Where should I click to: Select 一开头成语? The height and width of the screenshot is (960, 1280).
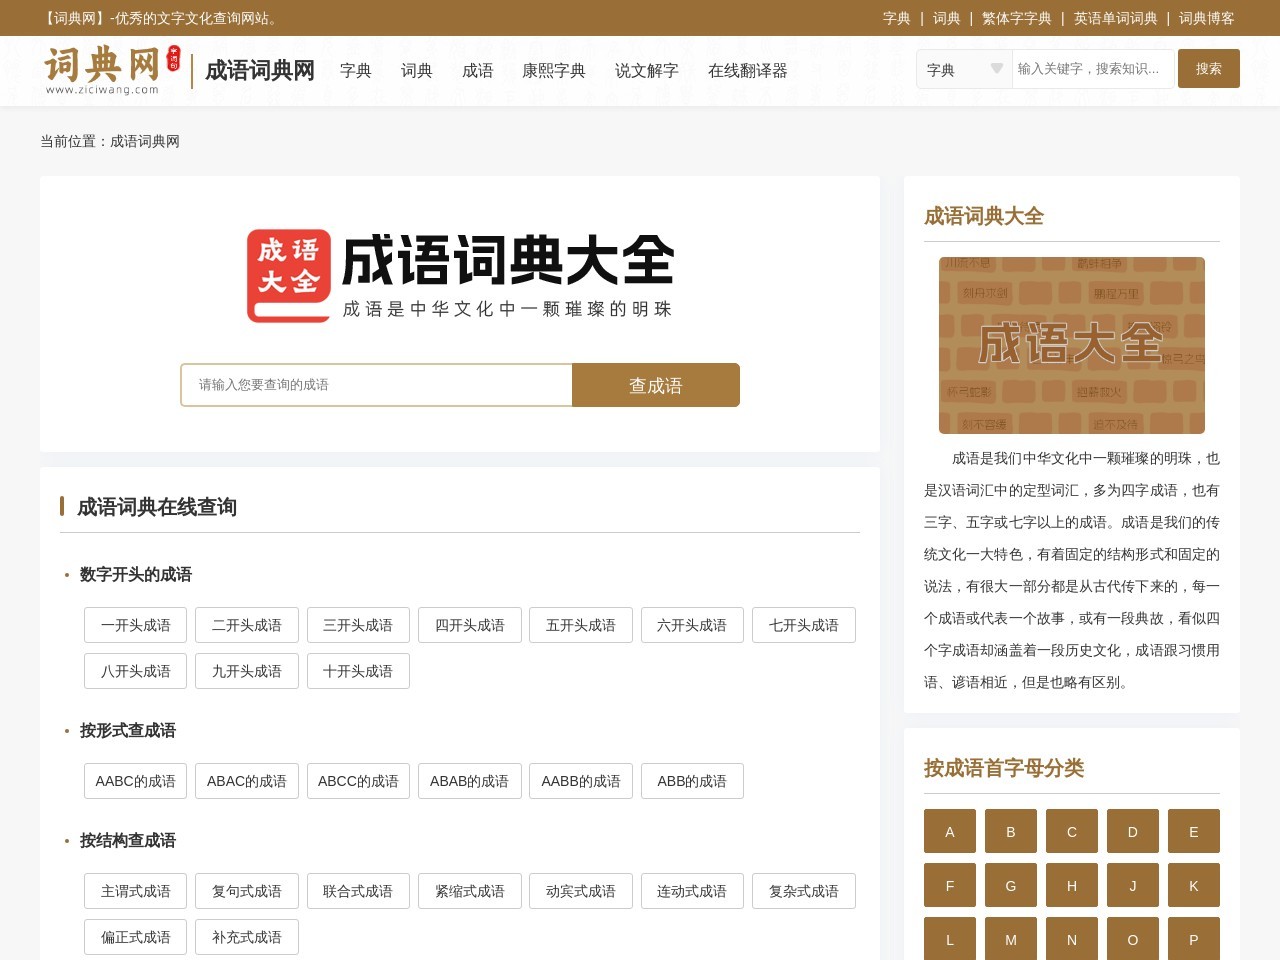(x=136, y=625)
